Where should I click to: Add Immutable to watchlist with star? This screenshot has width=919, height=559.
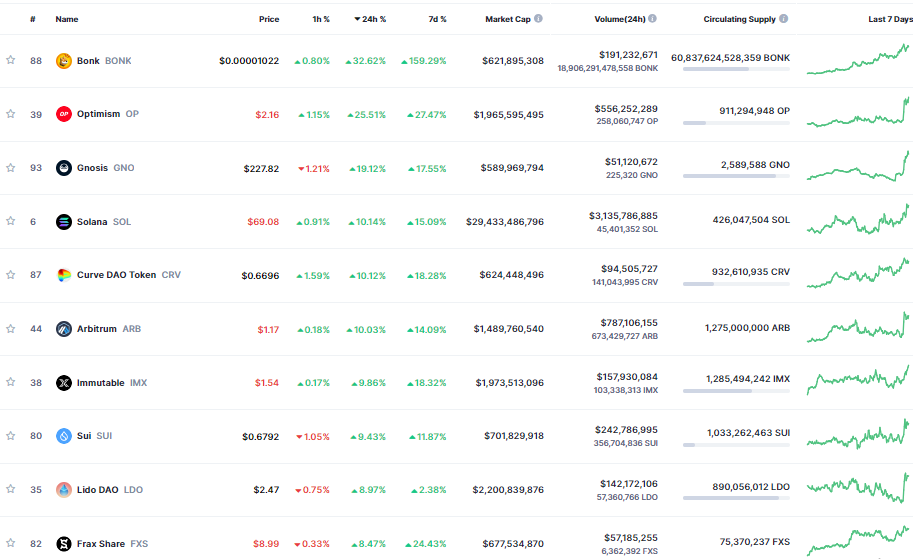tap(11, 382)
